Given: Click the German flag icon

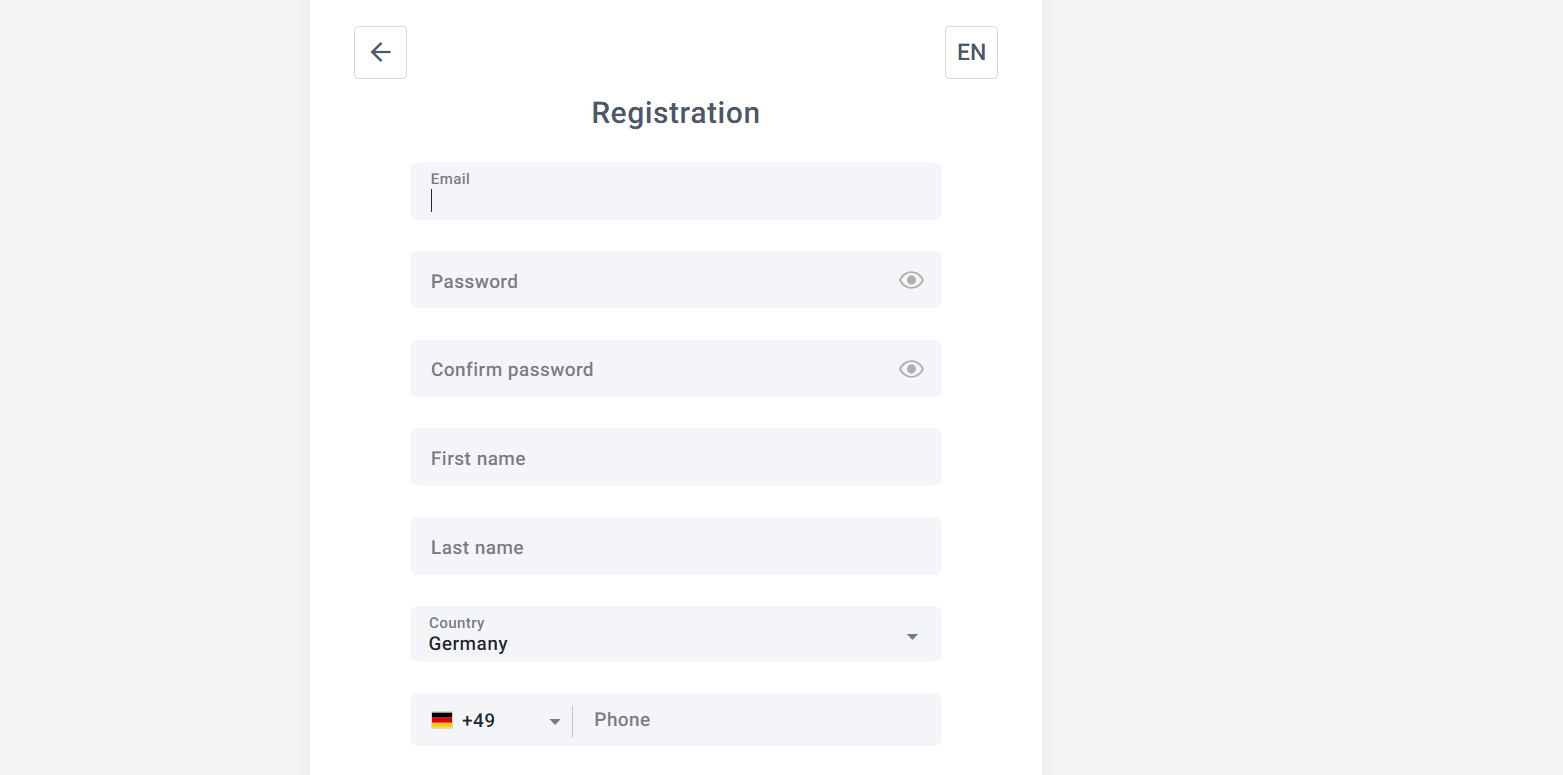Looking at the screenshot, I should click(x=442, y=720).
